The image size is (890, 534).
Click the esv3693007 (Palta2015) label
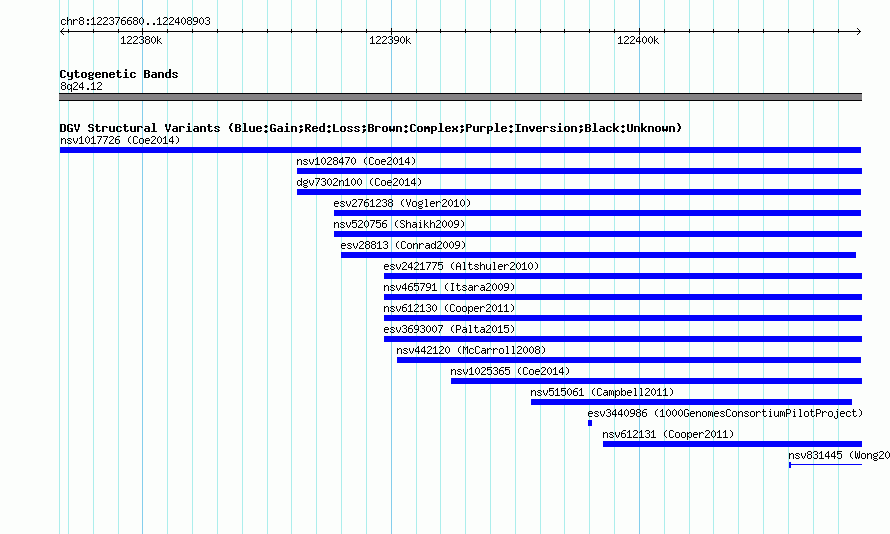click(x=449, y=329)
